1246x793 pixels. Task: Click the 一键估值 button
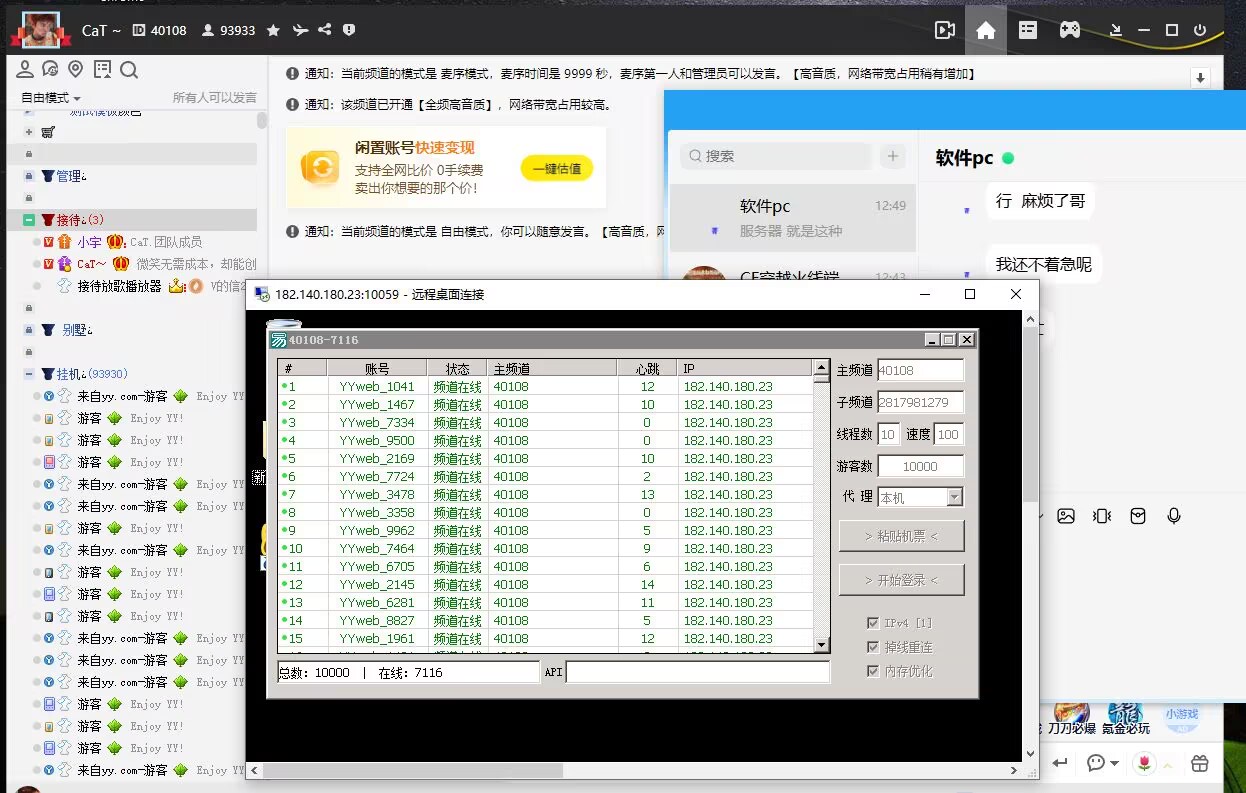point(557,169)
